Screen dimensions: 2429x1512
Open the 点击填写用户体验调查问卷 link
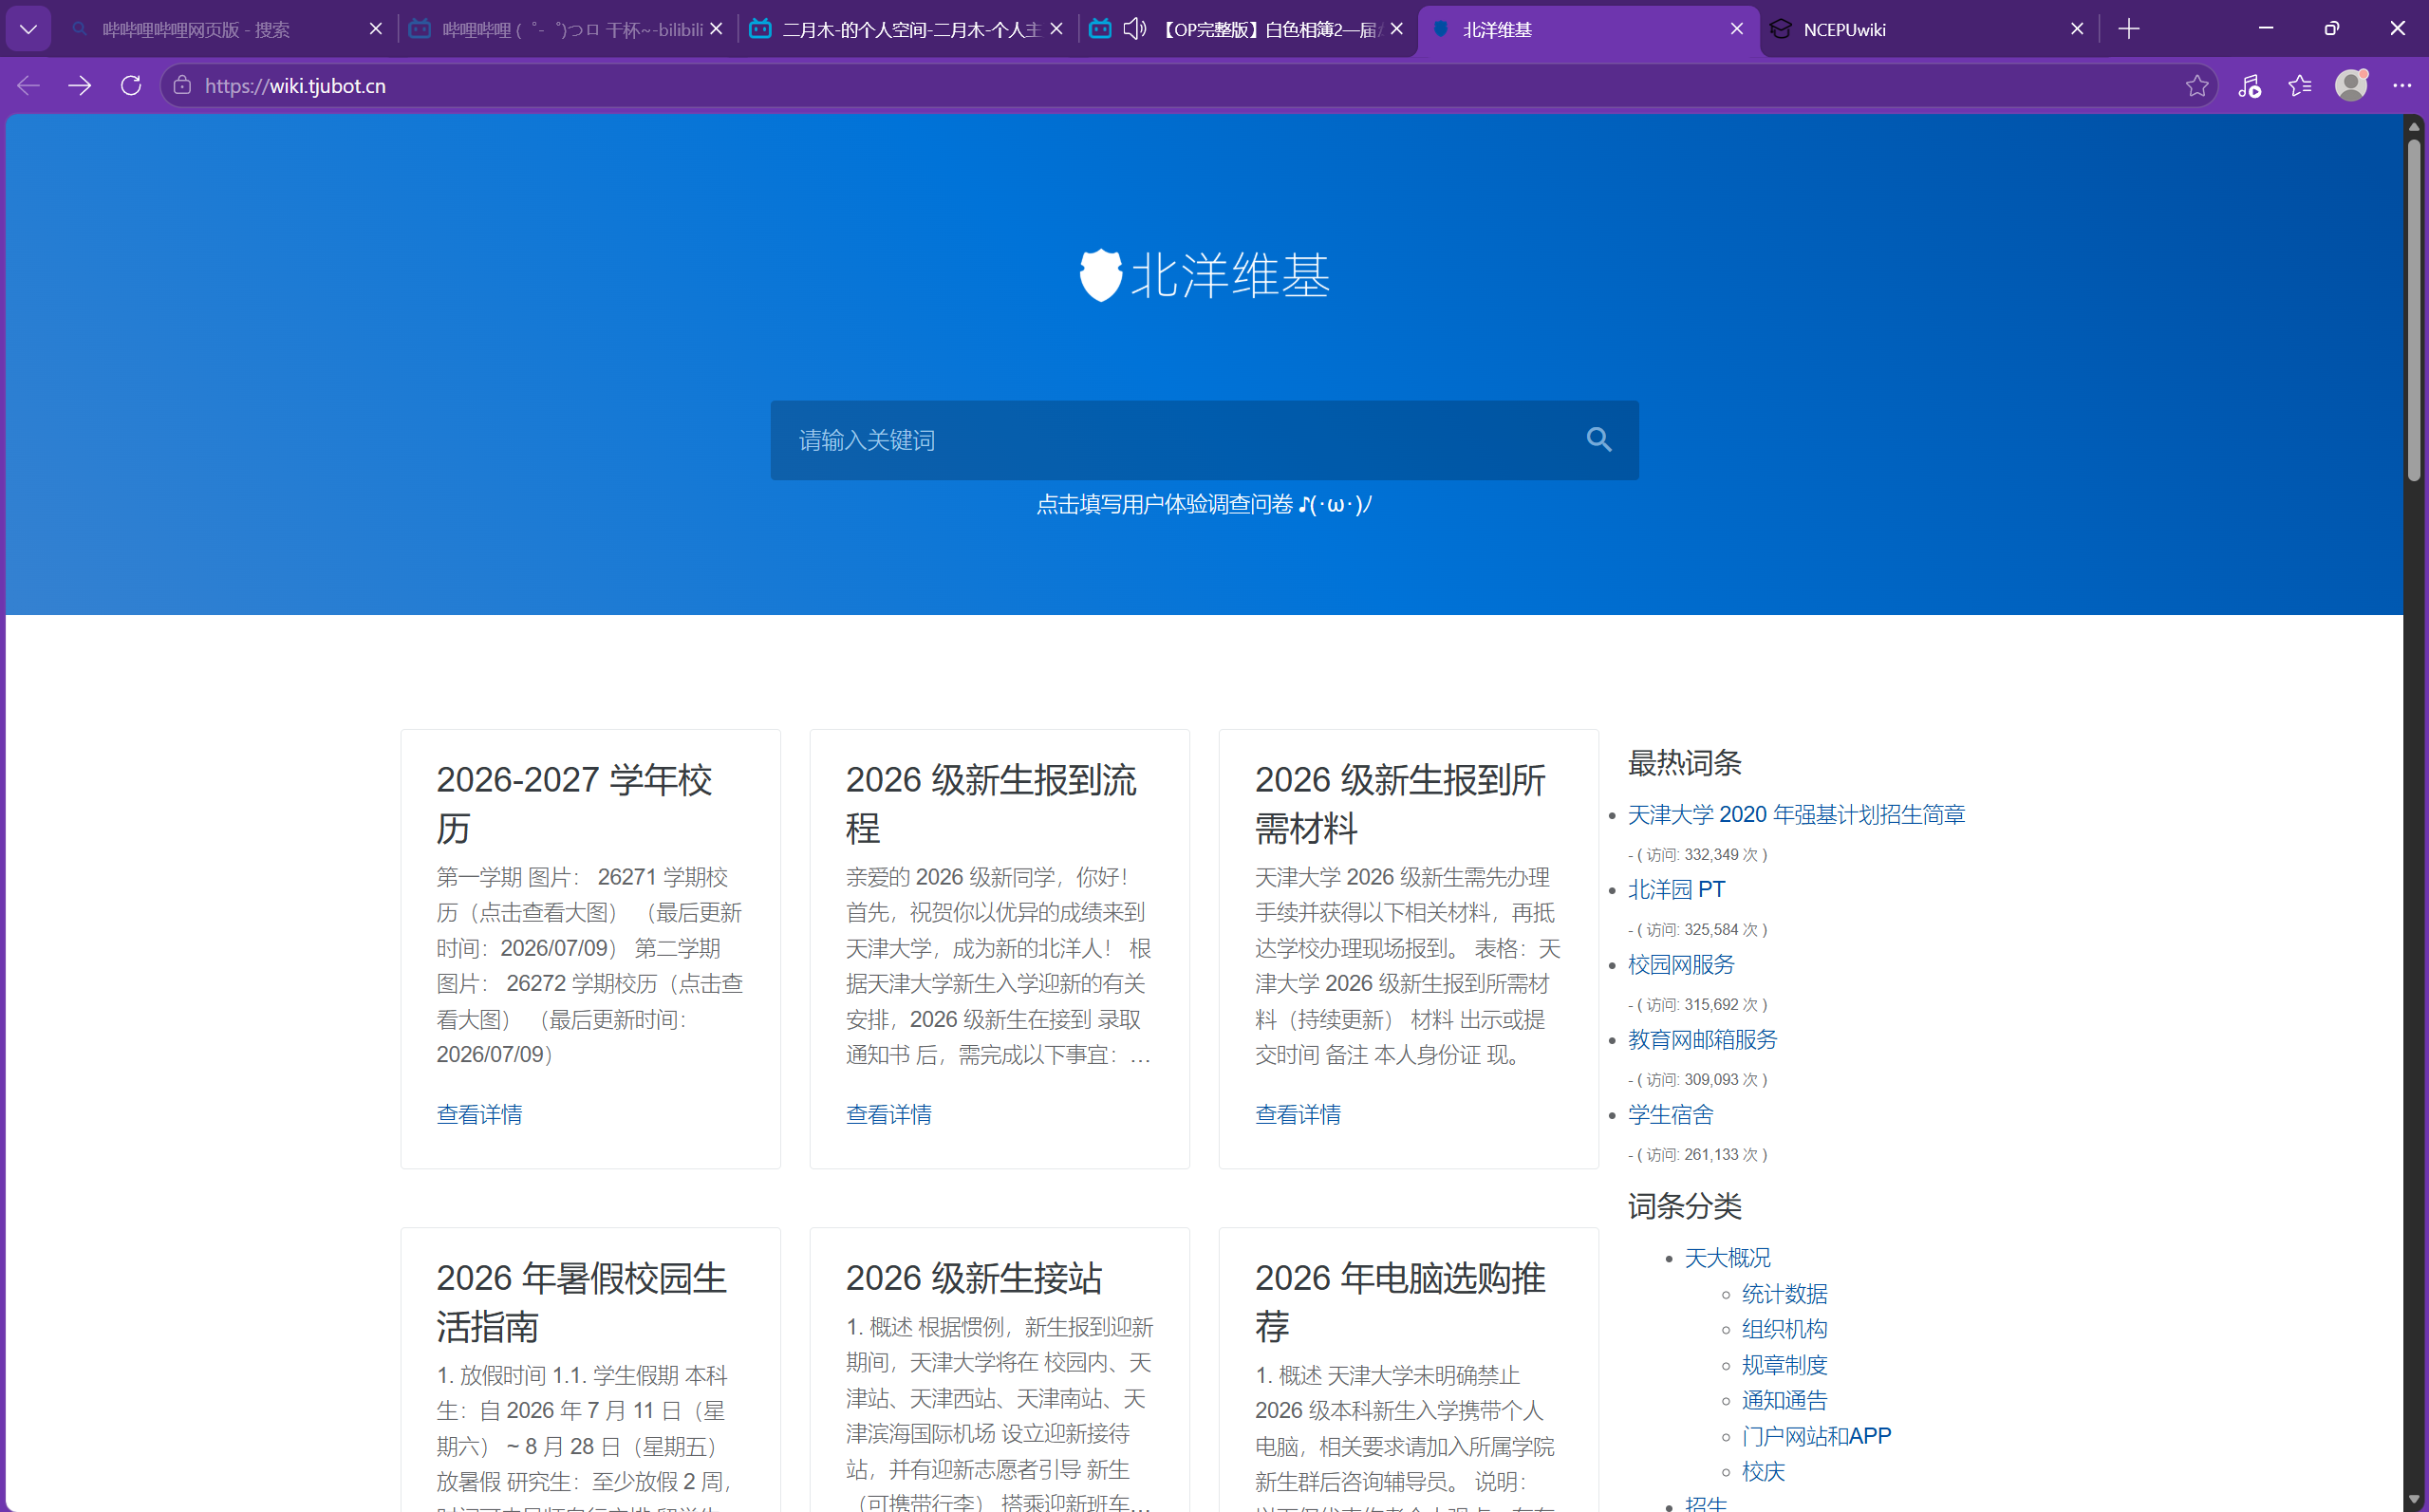tap(1204, 504)
